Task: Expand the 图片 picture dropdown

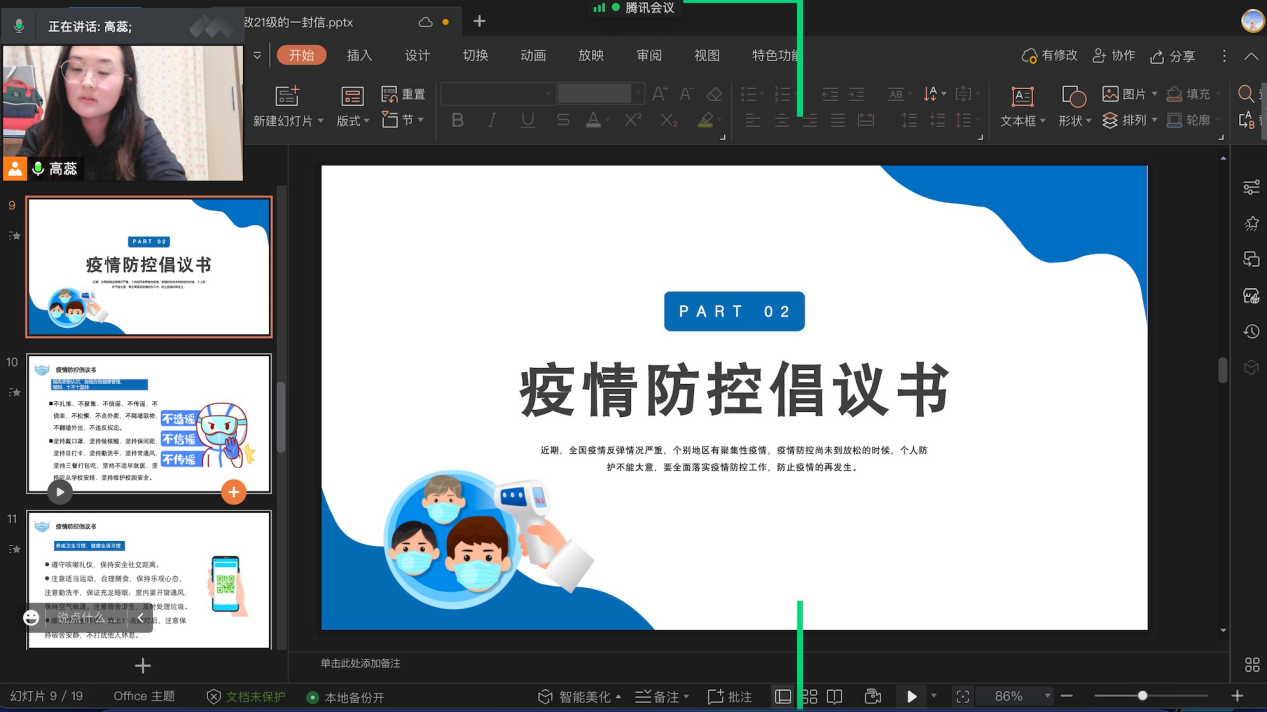Action: 1154,94
